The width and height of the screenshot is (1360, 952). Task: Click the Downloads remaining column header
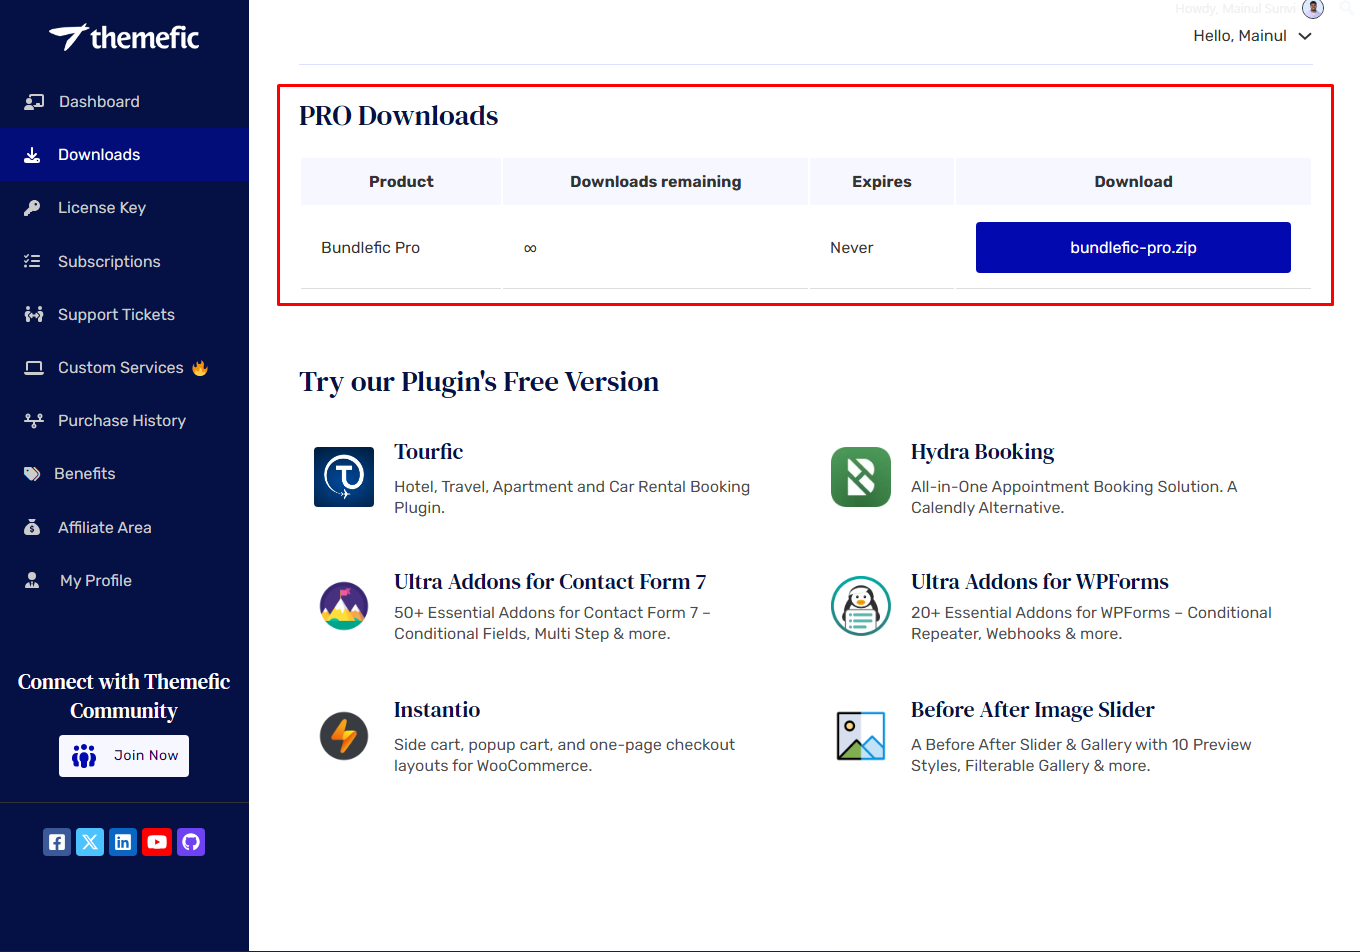point(656,181)
